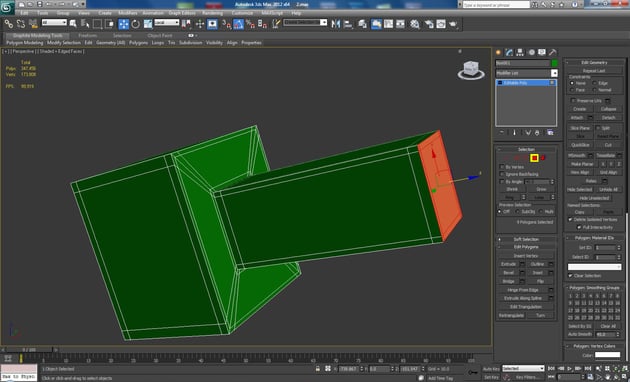Click the Bind to Space Warp icon
Image resolution: width=630 pixels, height=382 pixels.
(x=33, y=24)
